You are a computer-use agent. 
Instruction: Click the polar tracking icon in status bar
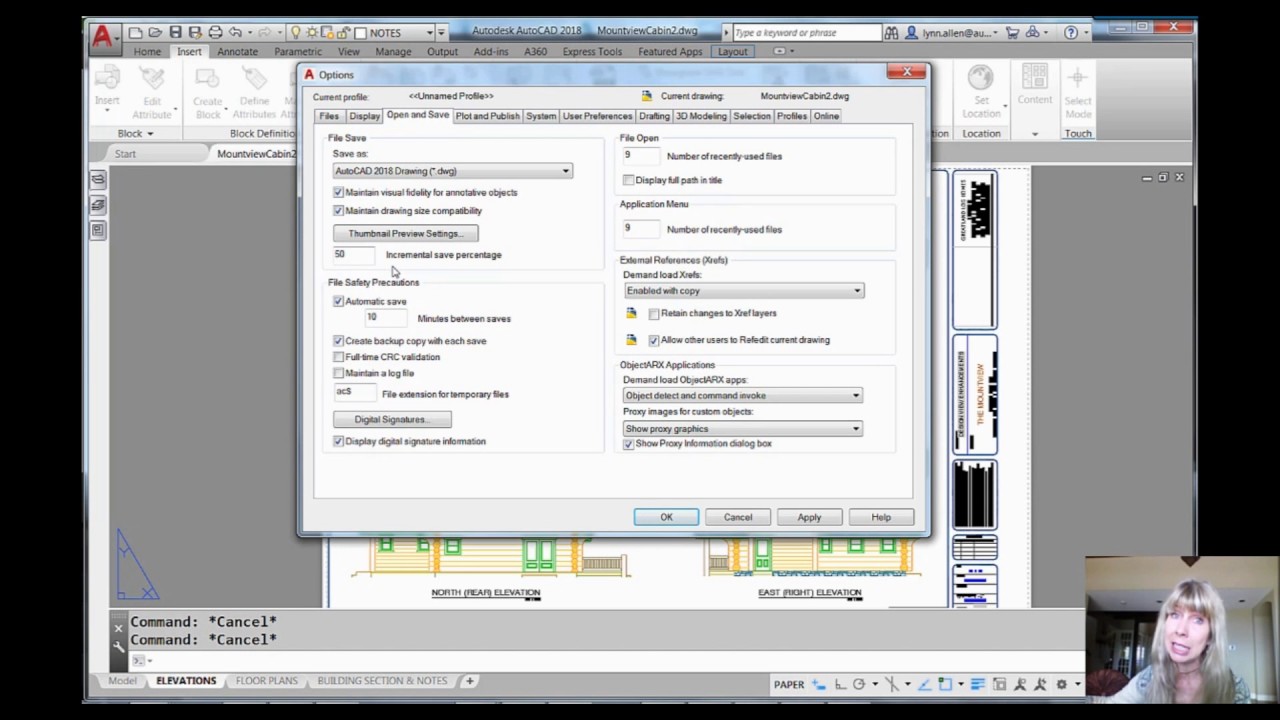point(858,684)
